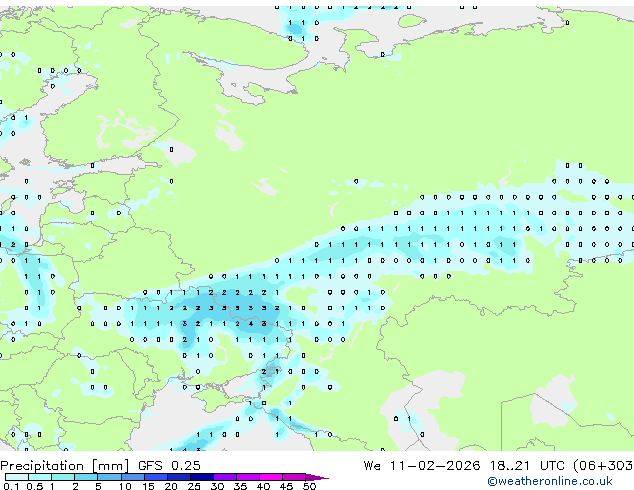Pick the 25–30 mm navy legend swatch
Image resolution: width=634 pixels, height=490 pixels.
click(x=202, y=477)
